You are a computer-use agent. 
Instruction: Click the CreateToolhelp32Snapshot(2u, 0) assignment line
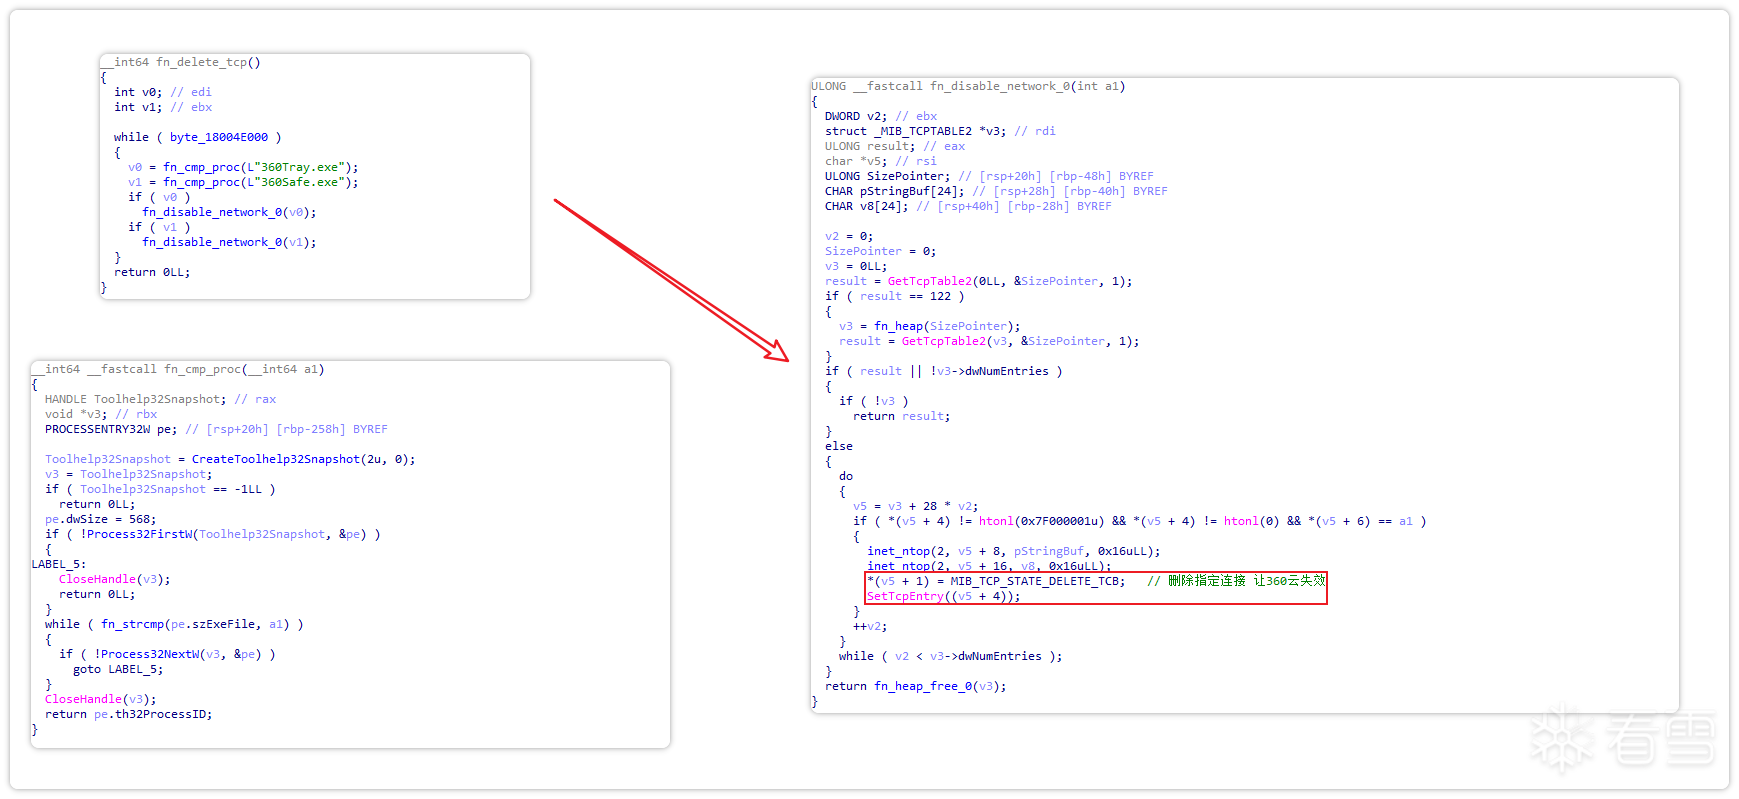point(230,459)
